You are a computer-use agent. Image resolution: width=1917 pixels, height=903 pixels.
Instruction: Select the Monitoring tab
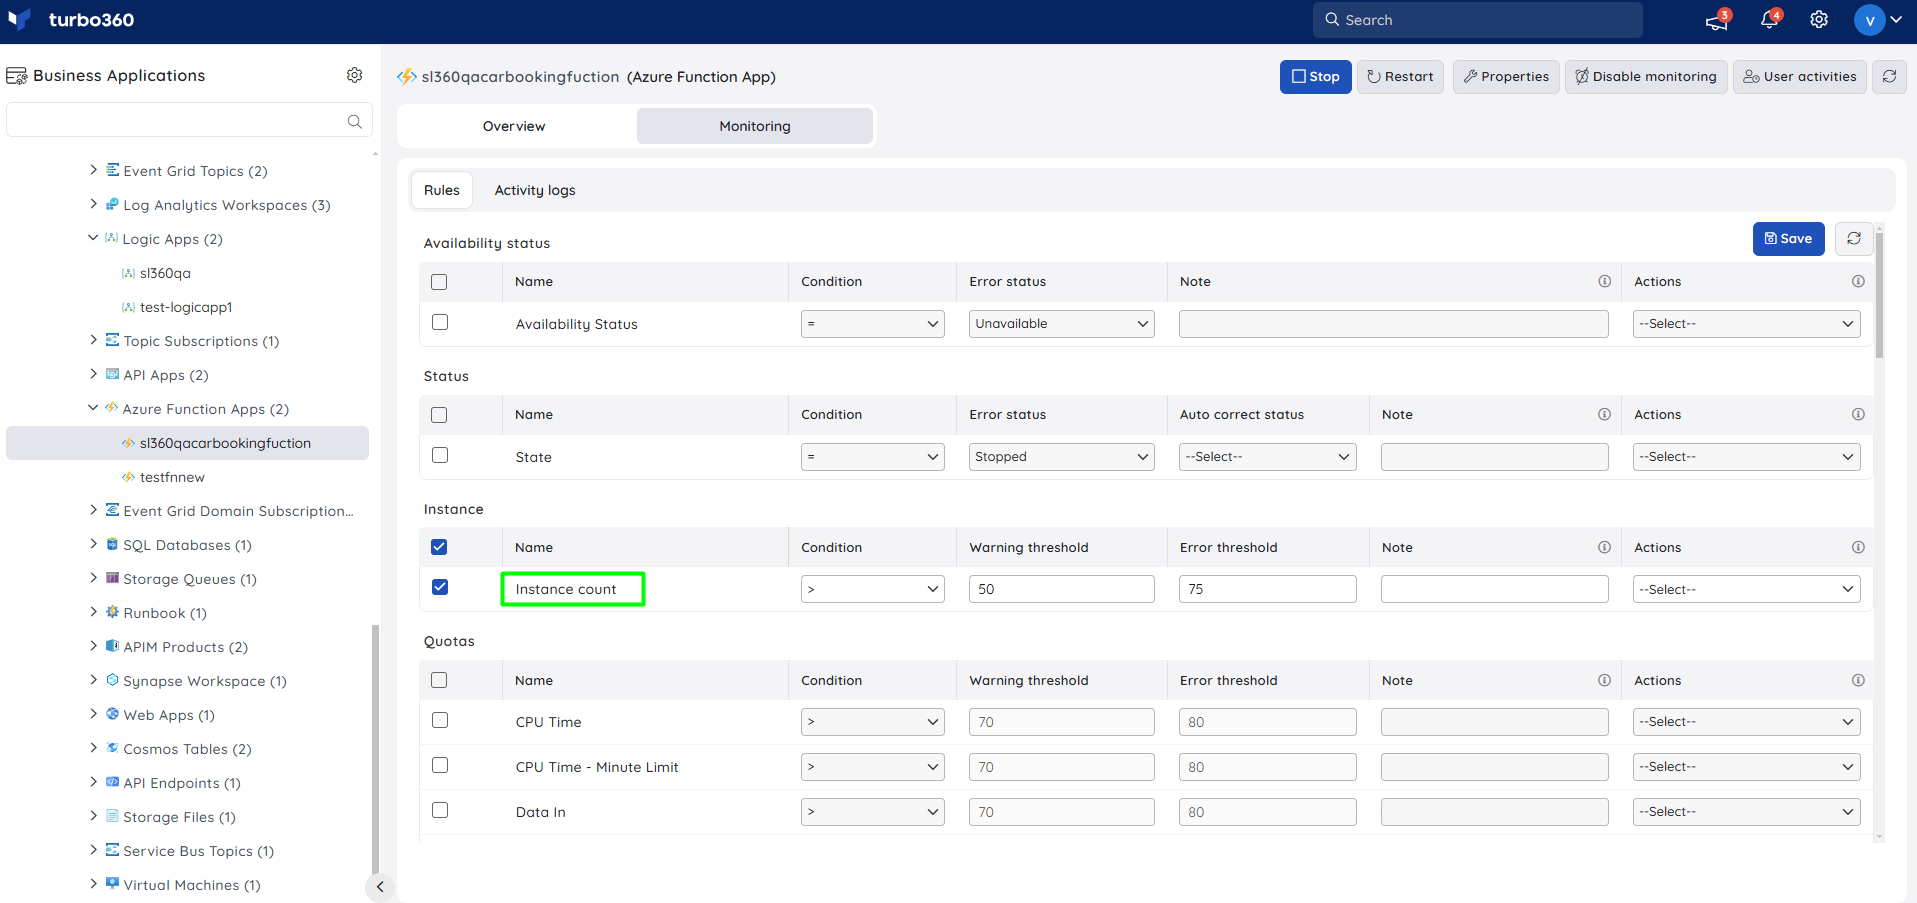(755, 126)
